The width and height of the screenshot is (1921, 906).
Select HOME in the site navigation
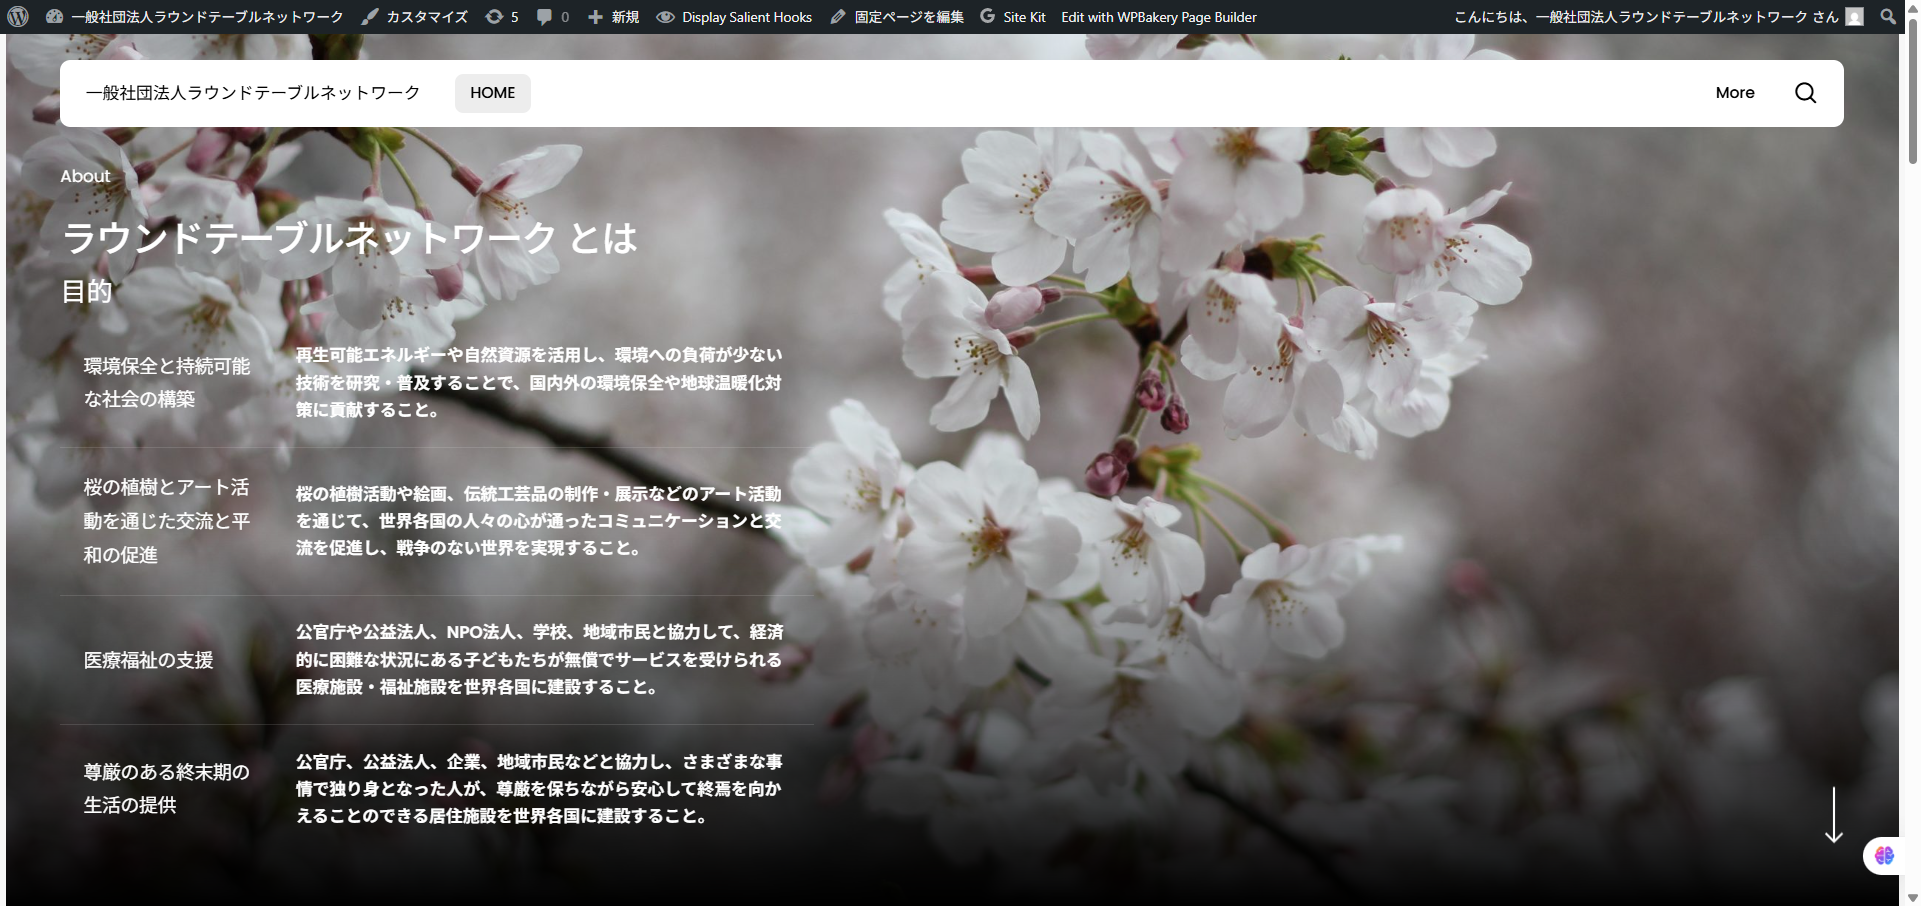coord(492,92)
